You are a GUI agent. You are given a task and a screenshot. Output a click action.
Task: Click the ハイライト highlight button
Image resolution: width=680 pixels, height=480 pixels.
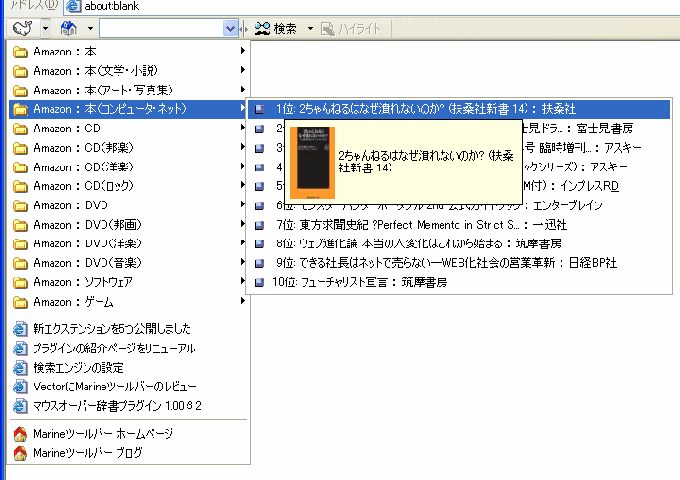point(351,29)
